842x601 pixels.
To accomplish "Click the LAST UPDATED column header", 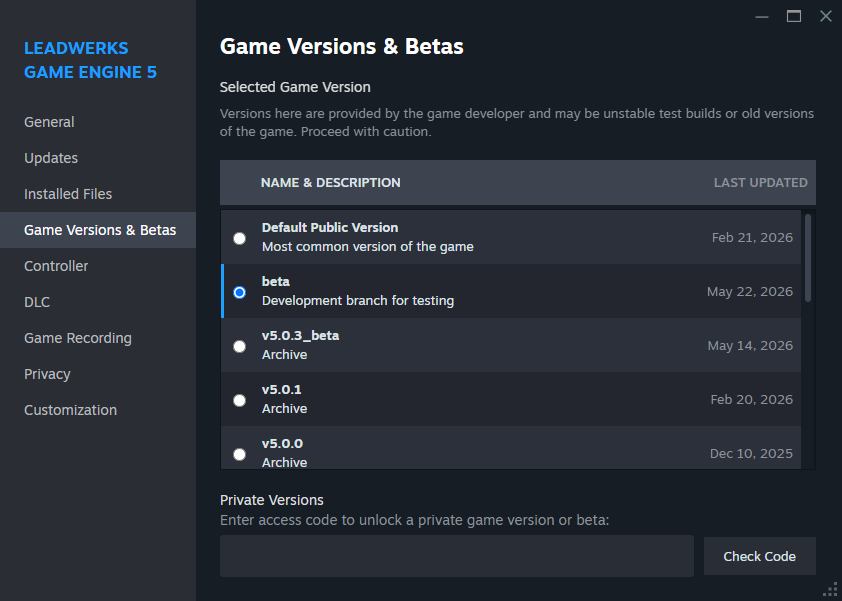I will click(x=760, y=183).
